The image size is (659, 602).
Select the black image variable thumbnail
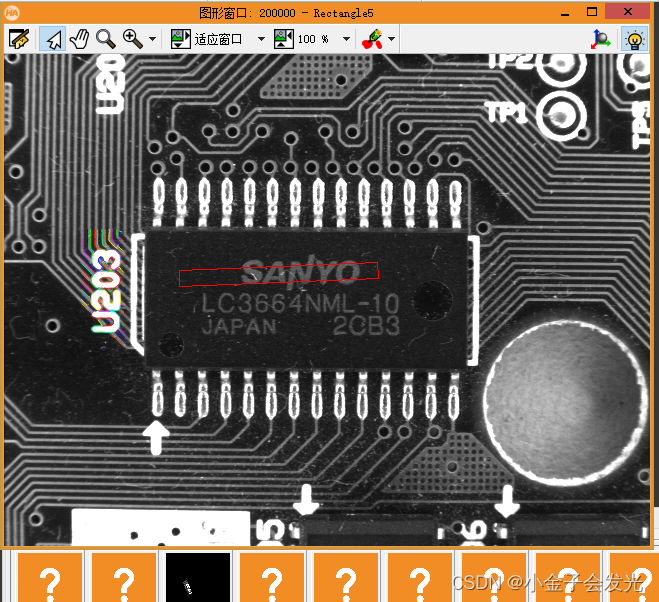click(198, 578)
